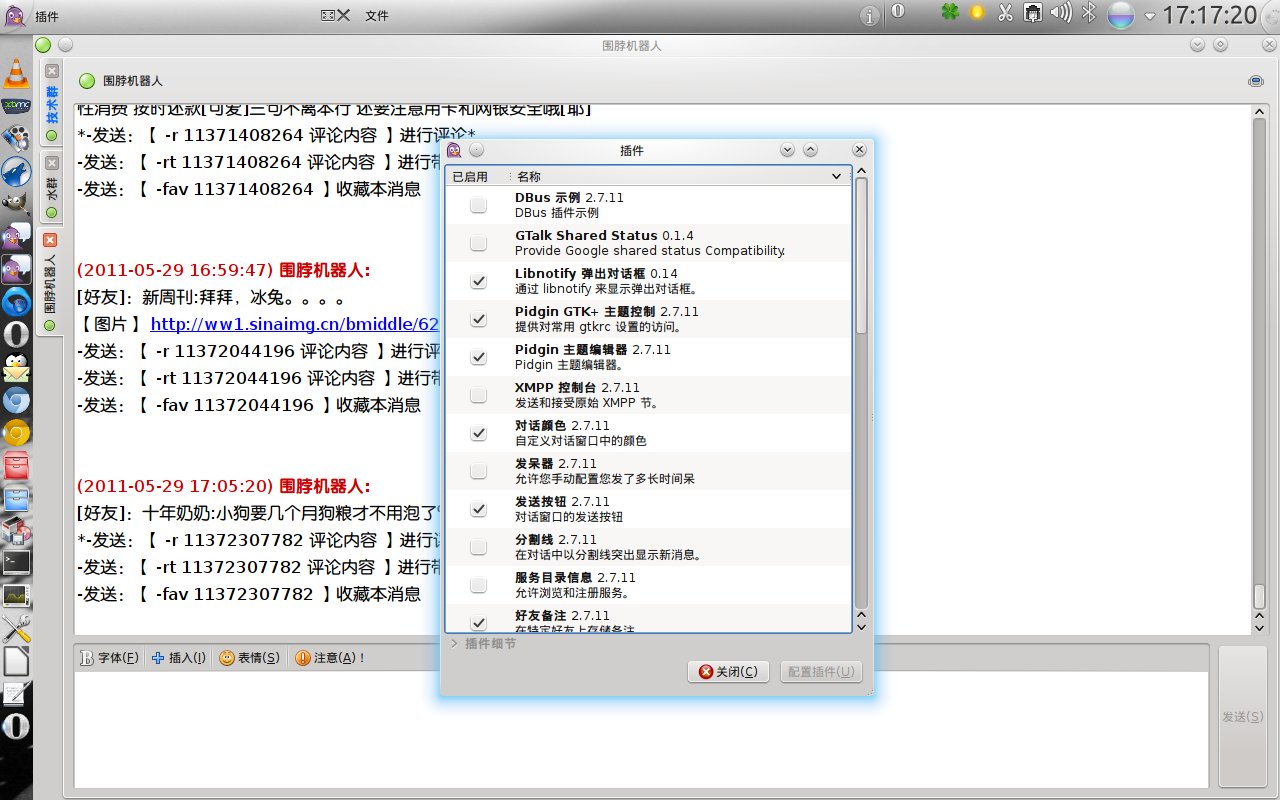Click the 表情 smiley icon
1280x800 pixels.
click(x=227, y=658)
